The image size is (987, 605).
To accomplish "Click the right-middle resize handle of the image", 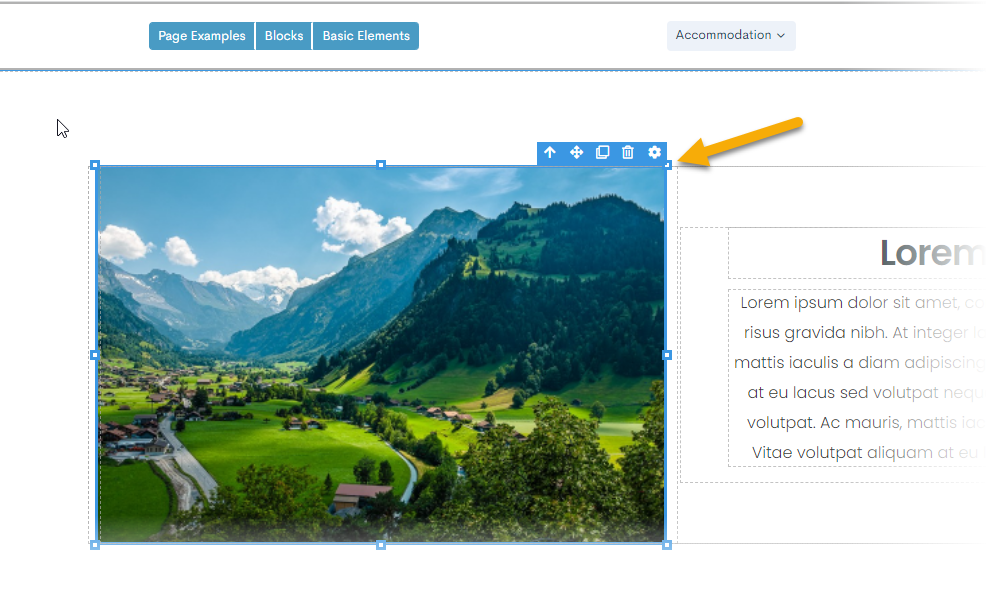I will pyautogui.click(x=667, y=355).
